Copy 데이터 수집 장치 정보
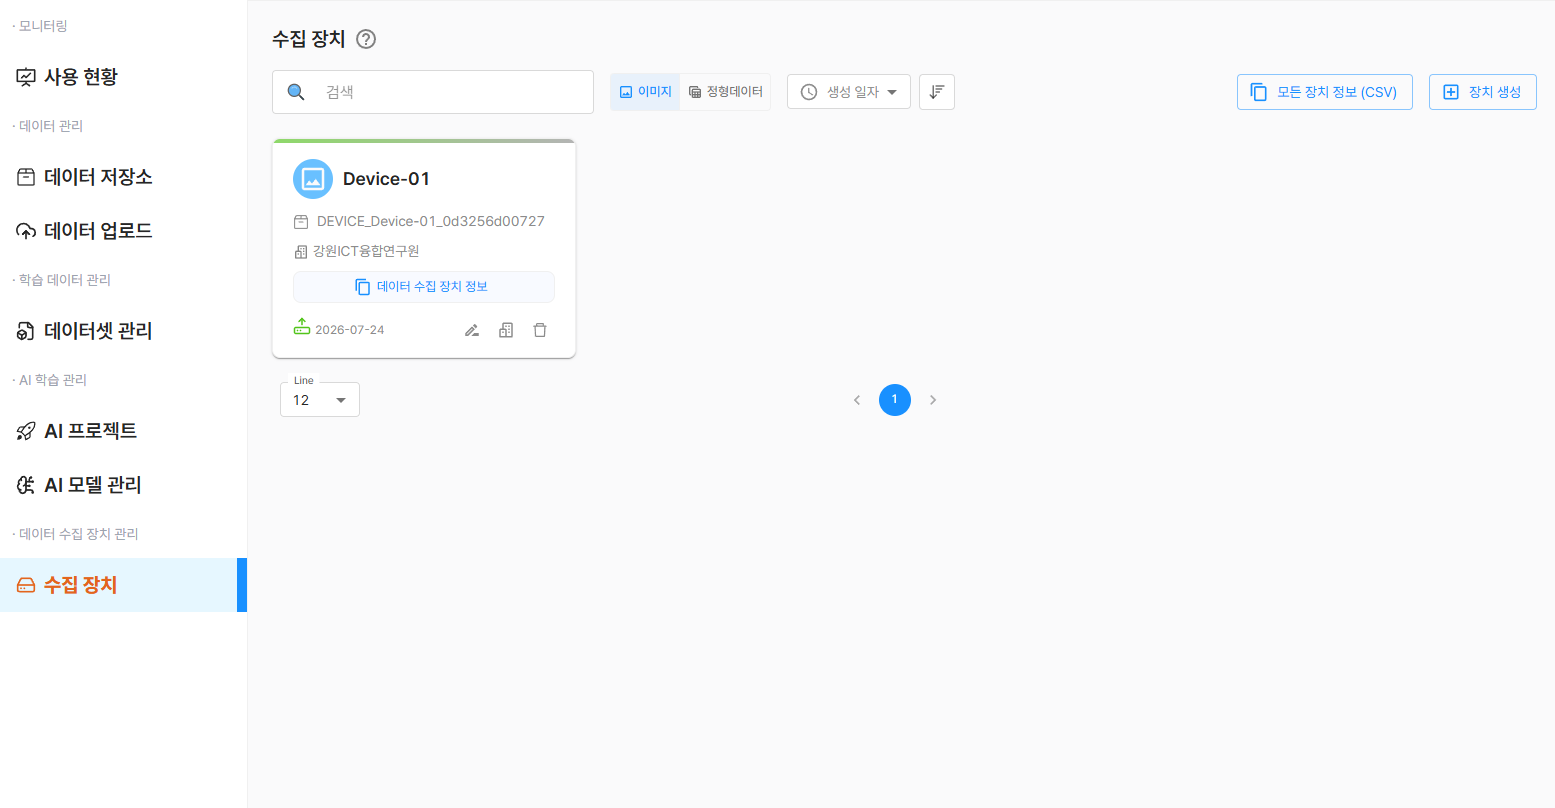Viewport: 1555px width, 808px height. point(424,287)
